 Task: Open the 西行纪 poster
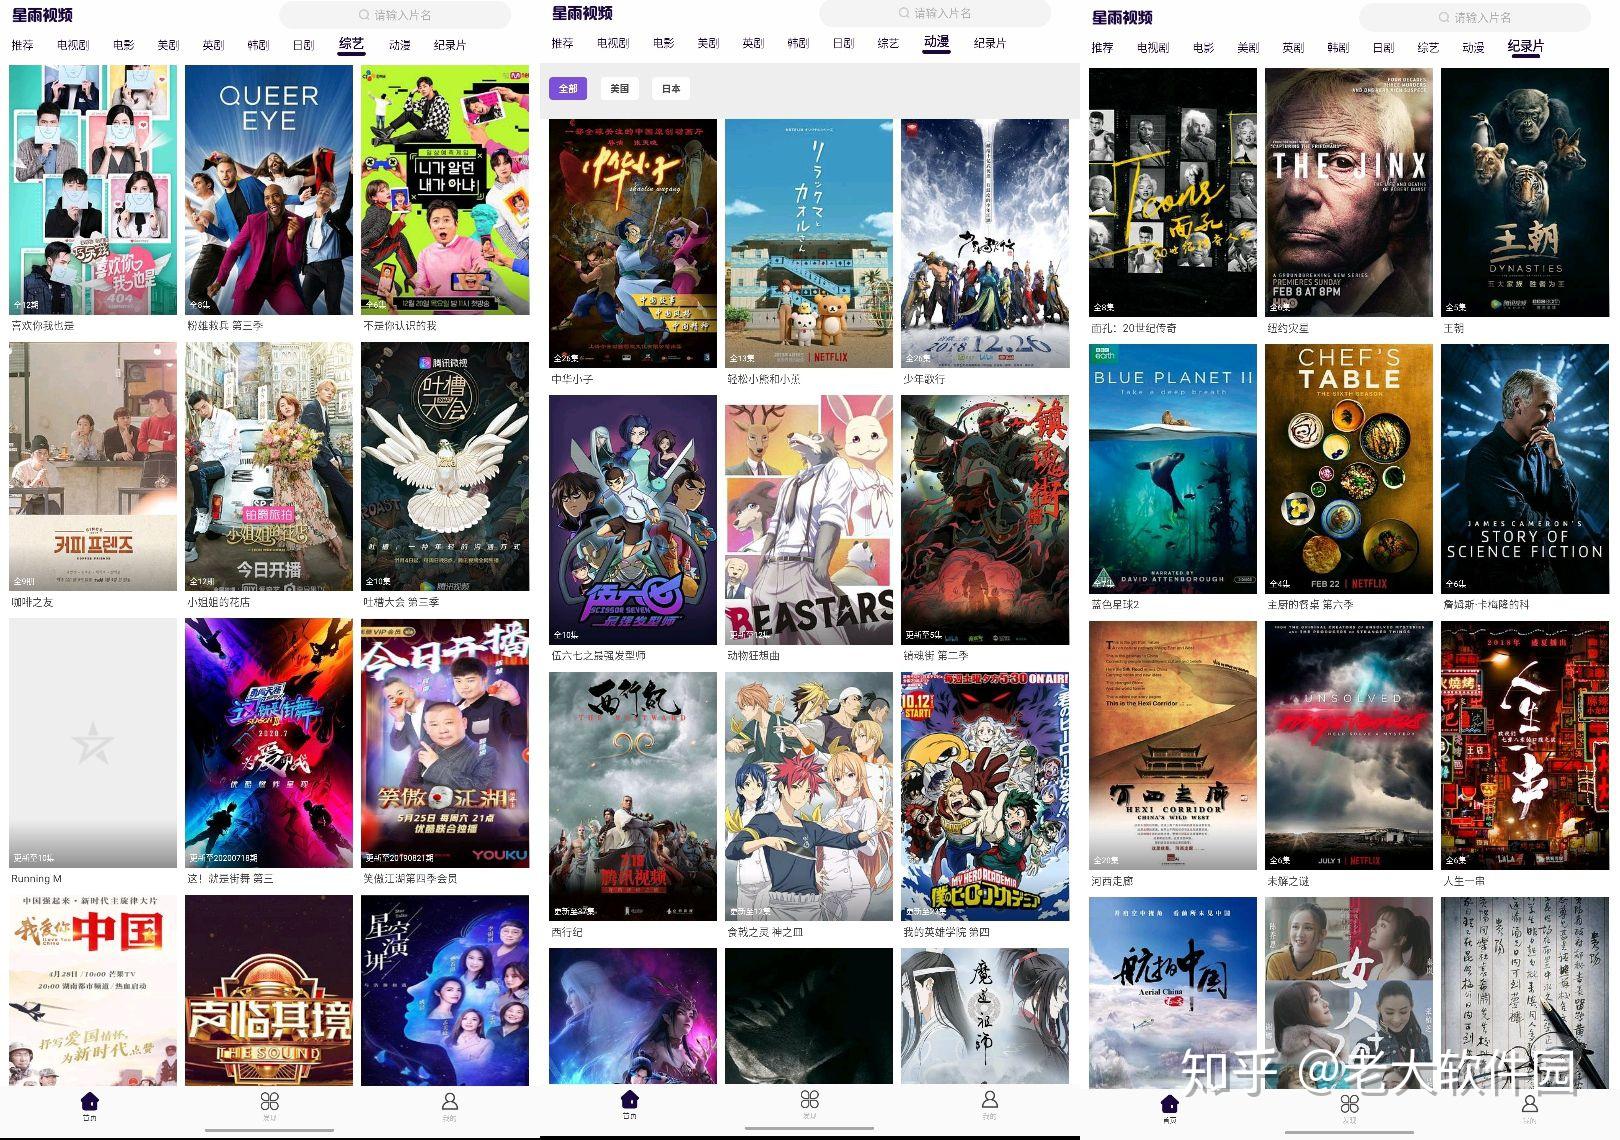click(633, 796)
